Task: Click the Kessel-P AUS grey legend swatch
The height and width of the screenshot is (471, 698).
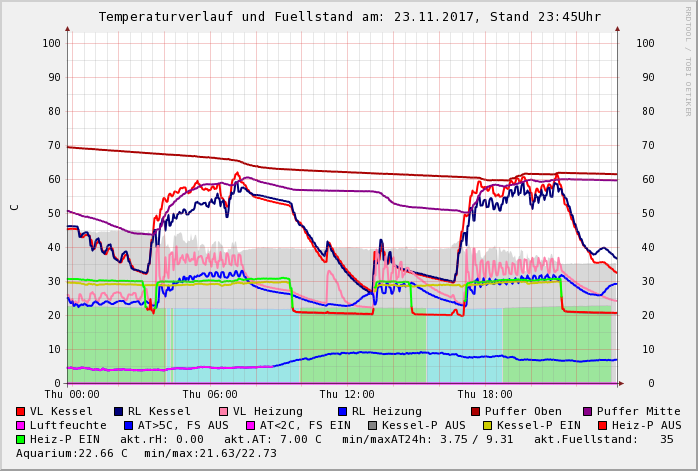Action: (x=373, y=425)
